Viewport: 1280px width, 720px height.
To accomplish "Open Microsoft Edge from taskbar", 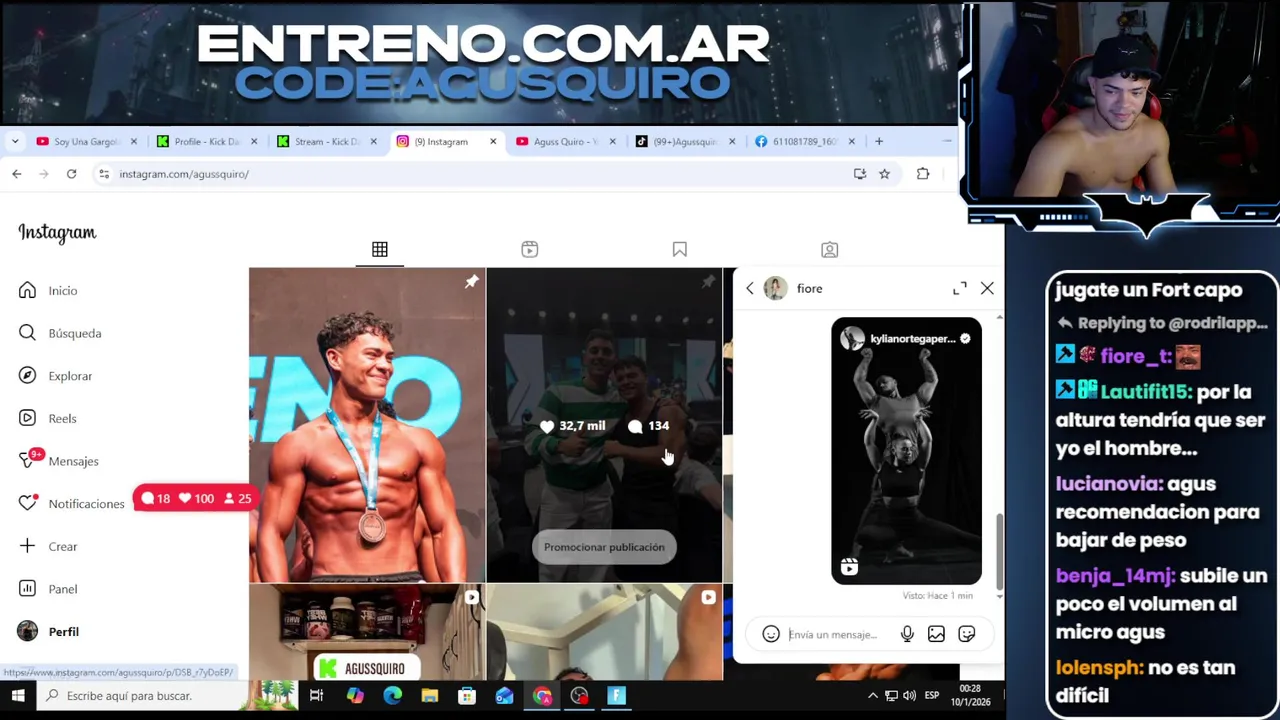I will (x=392, y=696).
